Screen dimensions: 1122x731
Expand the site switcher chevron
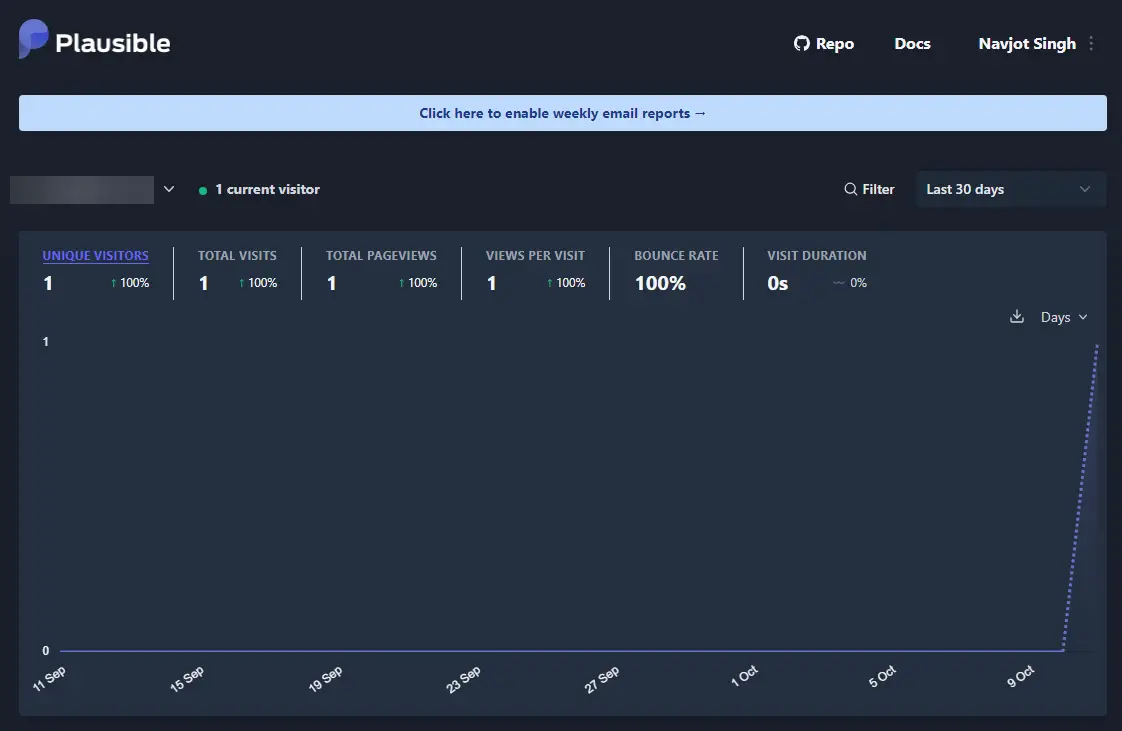point(169,189)
